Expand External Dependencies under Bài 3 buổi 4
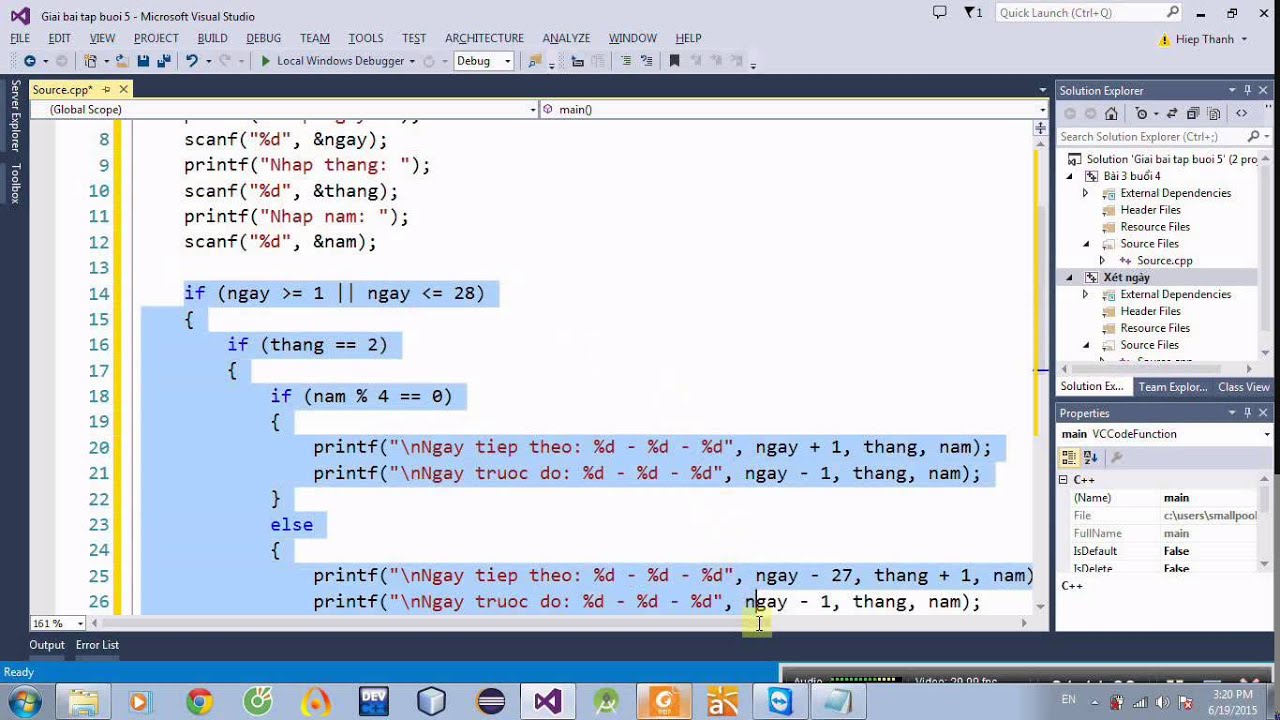The width and height of the screenshot is (1280, 720). 1085,193
